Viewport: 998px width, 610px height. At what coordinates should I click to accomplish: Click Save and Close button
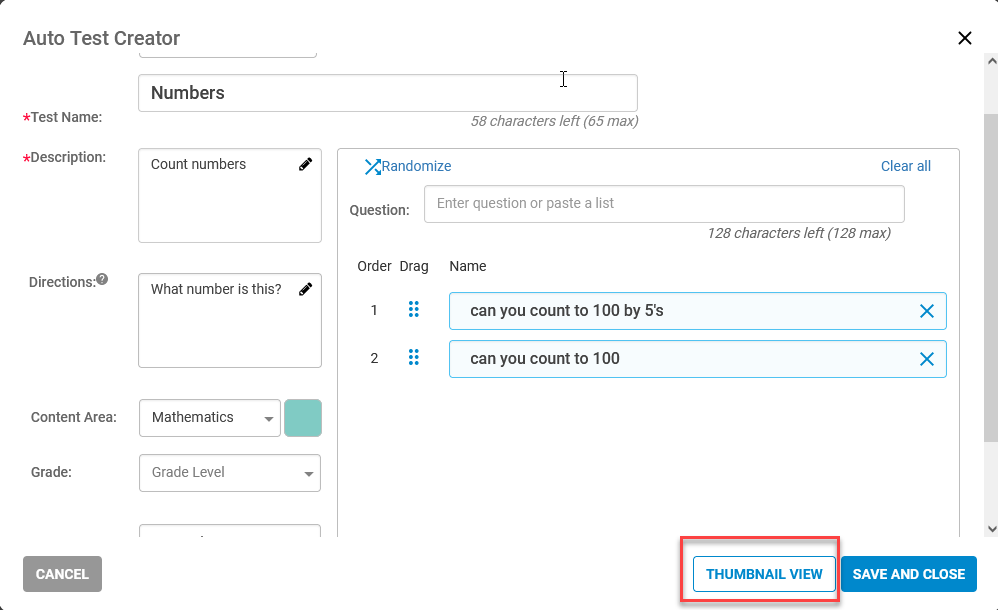coord(909,574)
